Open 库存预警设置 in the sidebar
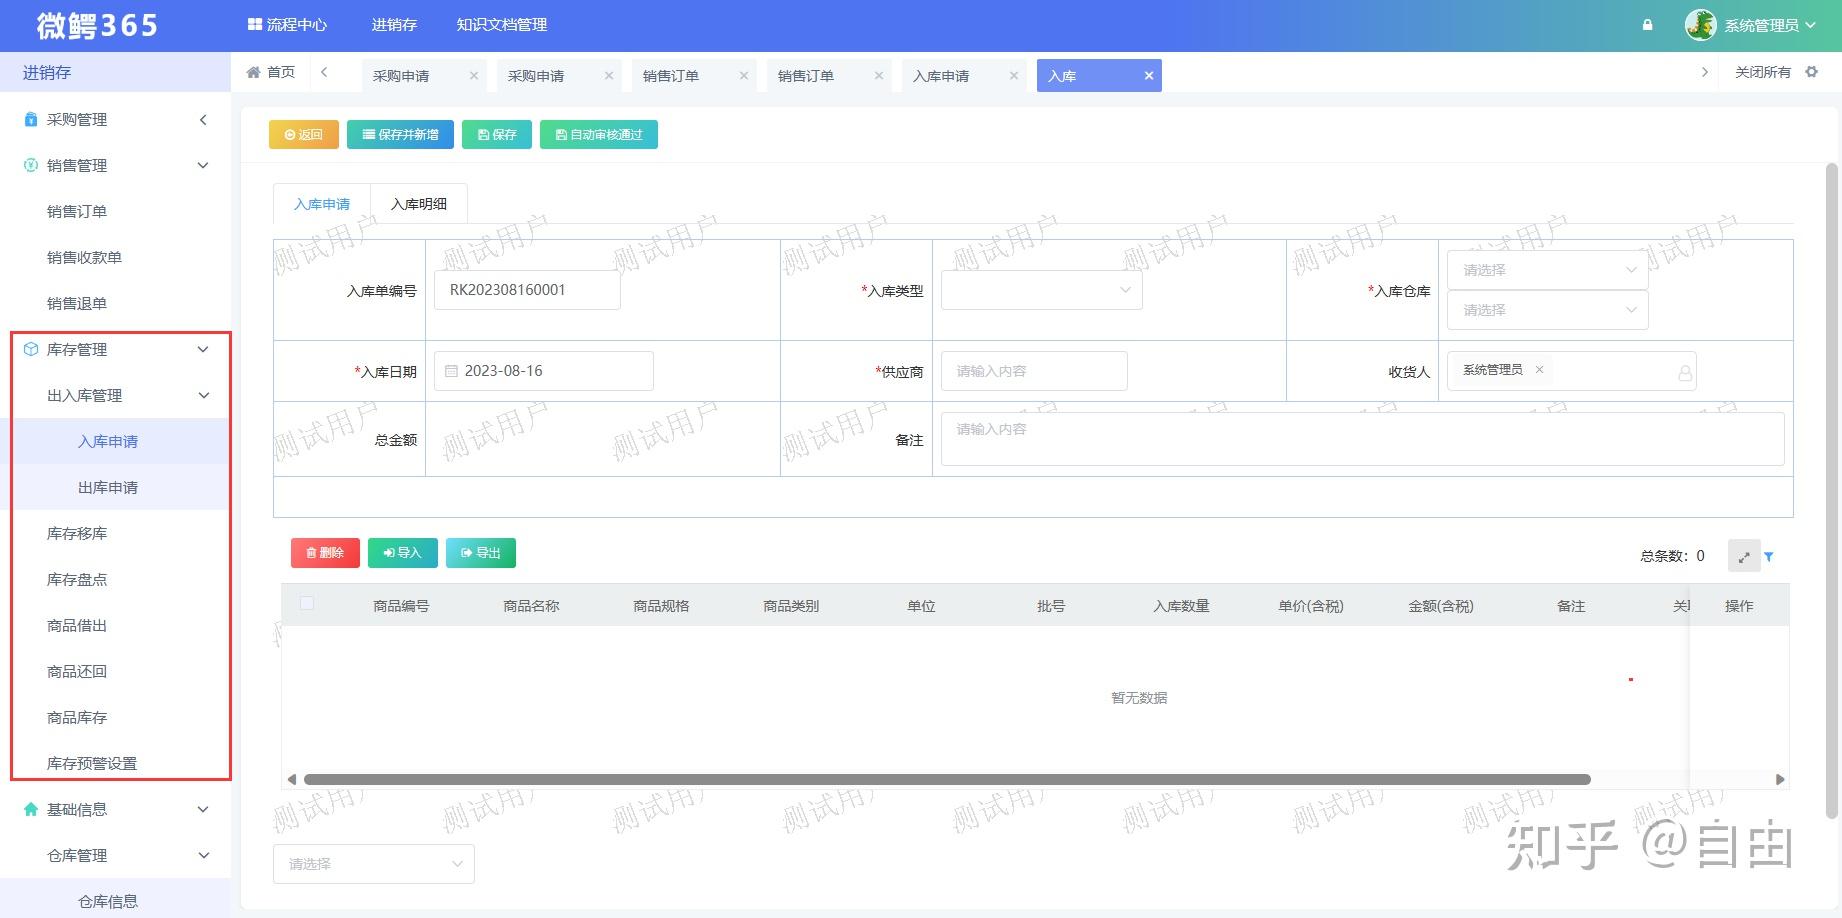The width and height of the screenshot is (1842, 918). [x=92, y=764]
